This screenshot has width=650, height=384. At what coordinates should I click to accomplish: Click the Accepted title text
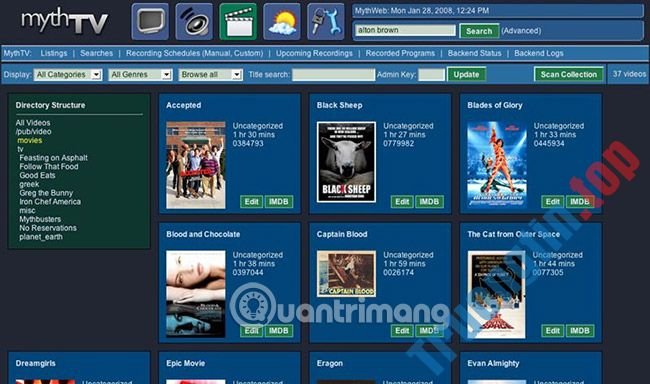tap(183, 105)
